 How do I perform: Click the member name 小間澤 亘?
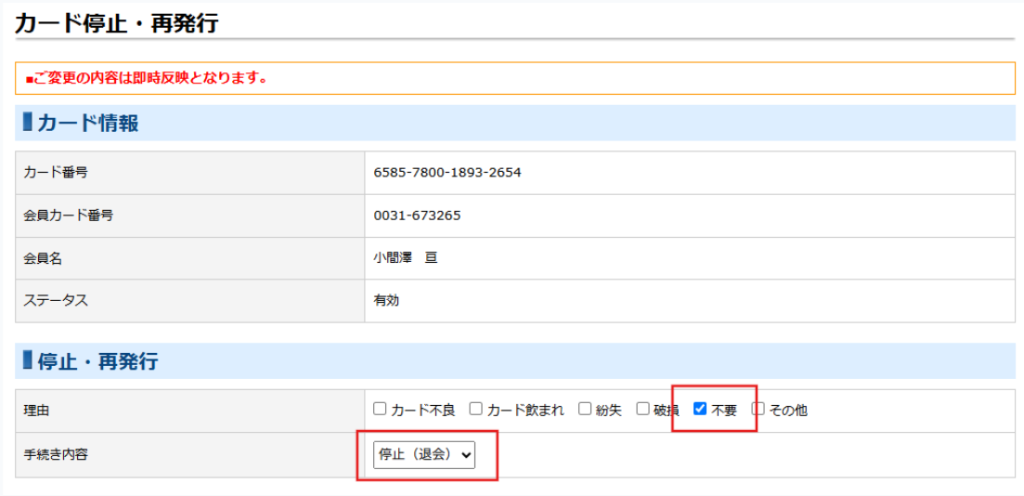(x=406, y=258)
